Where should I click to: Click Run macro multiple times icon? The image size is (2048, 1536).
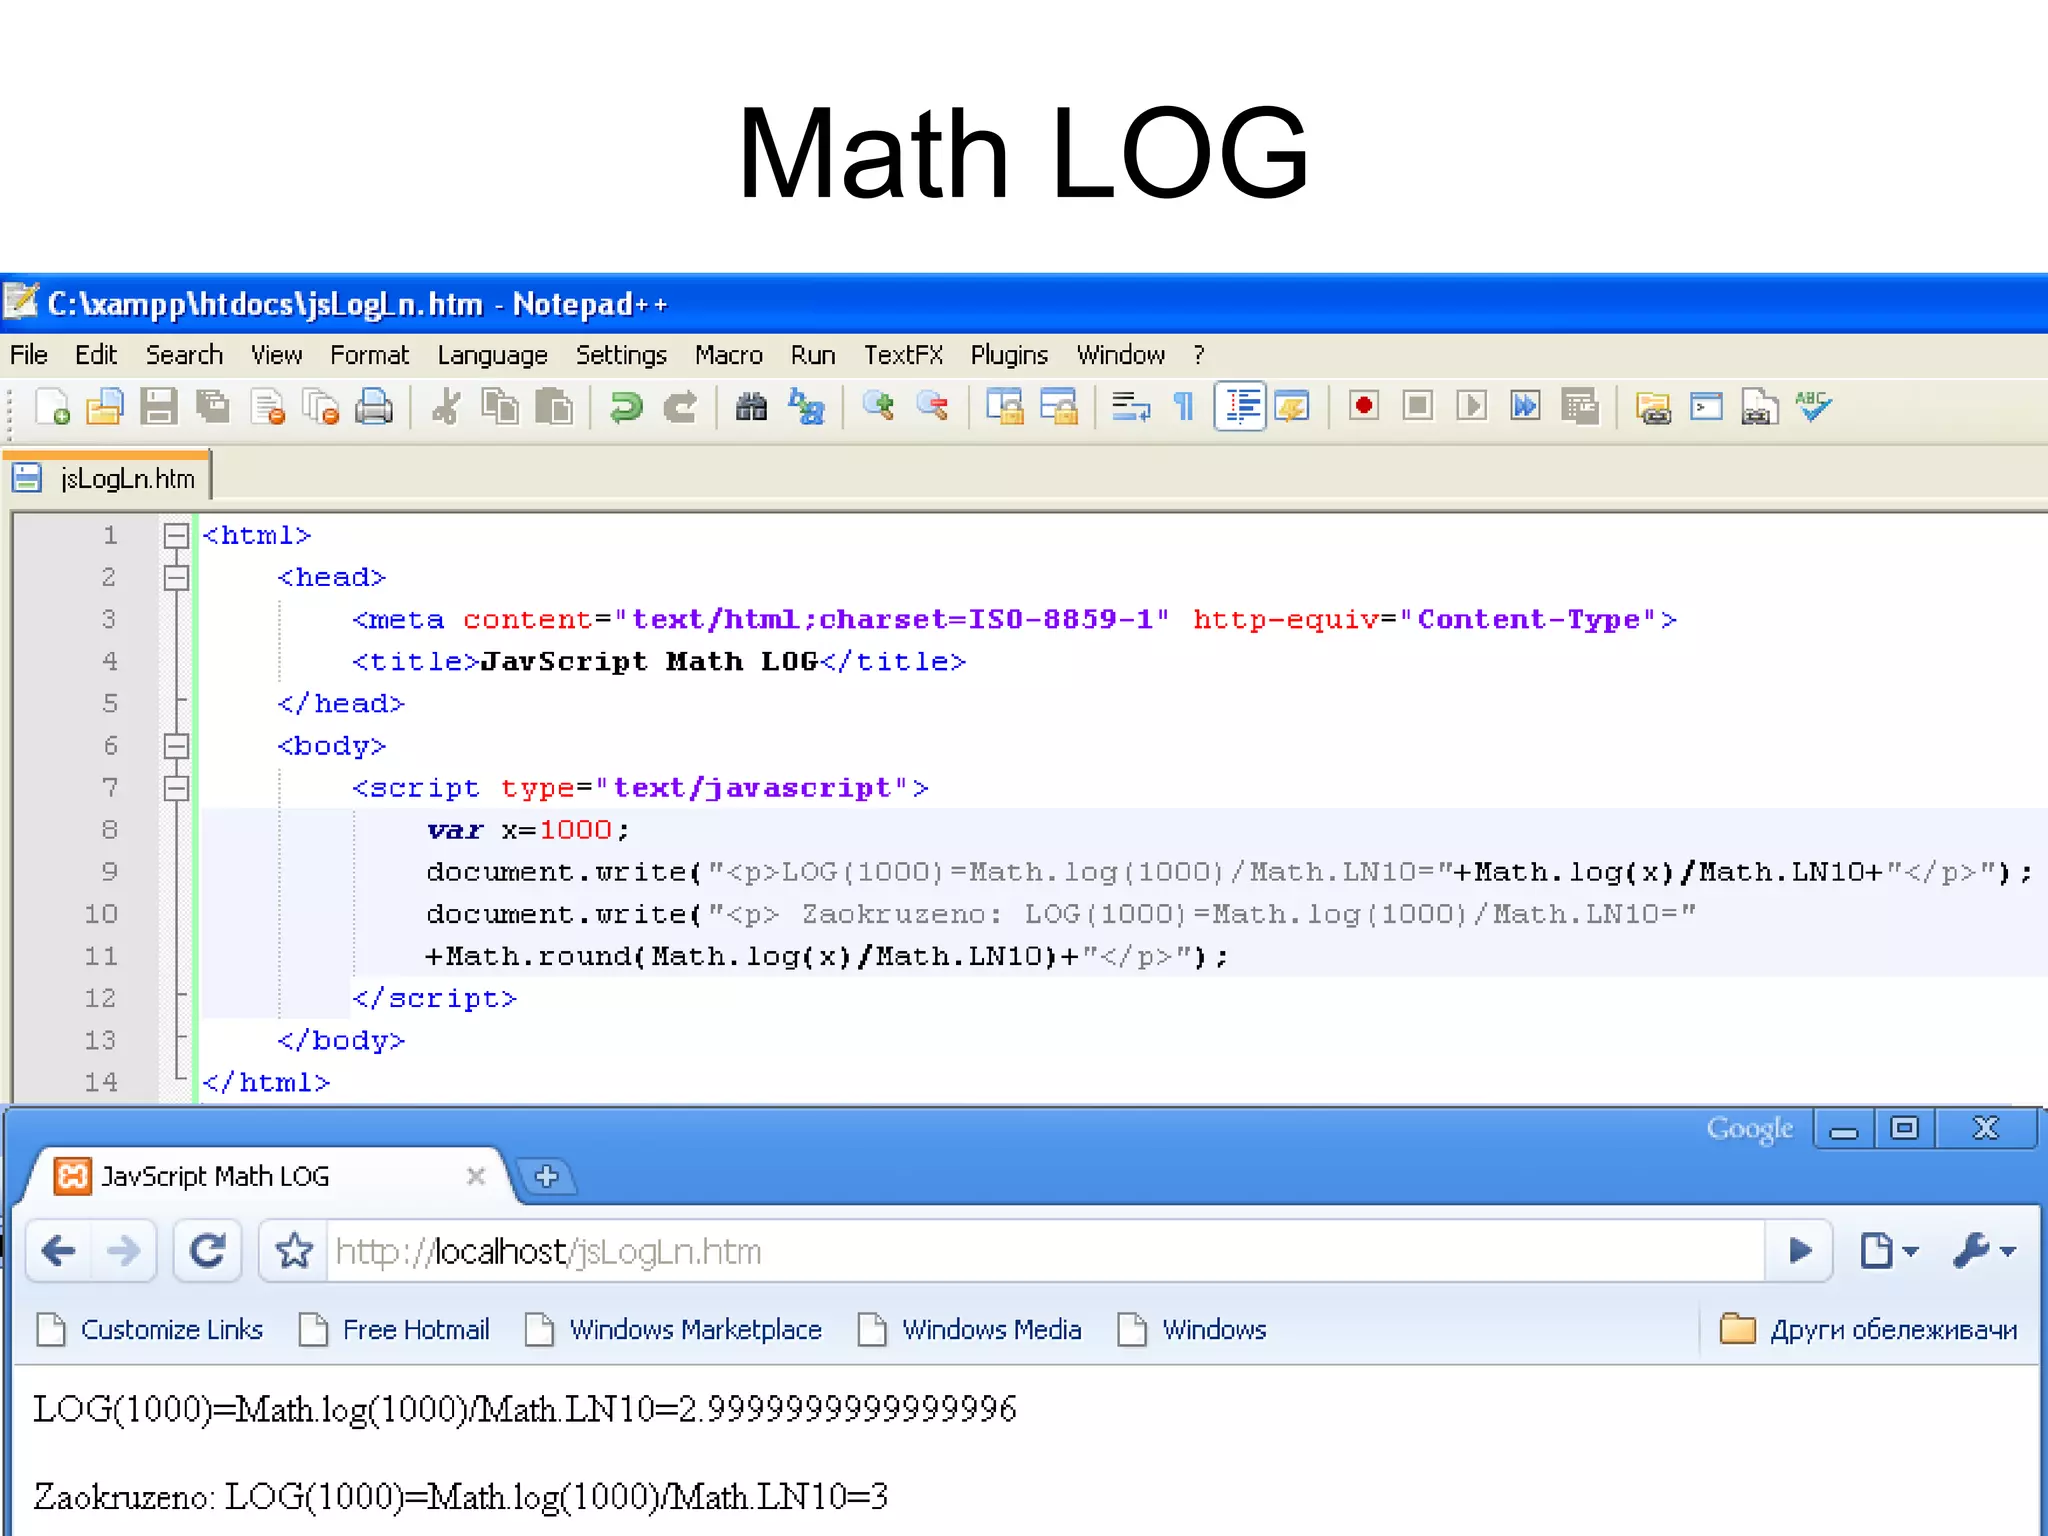click(x=1525, y=406)
